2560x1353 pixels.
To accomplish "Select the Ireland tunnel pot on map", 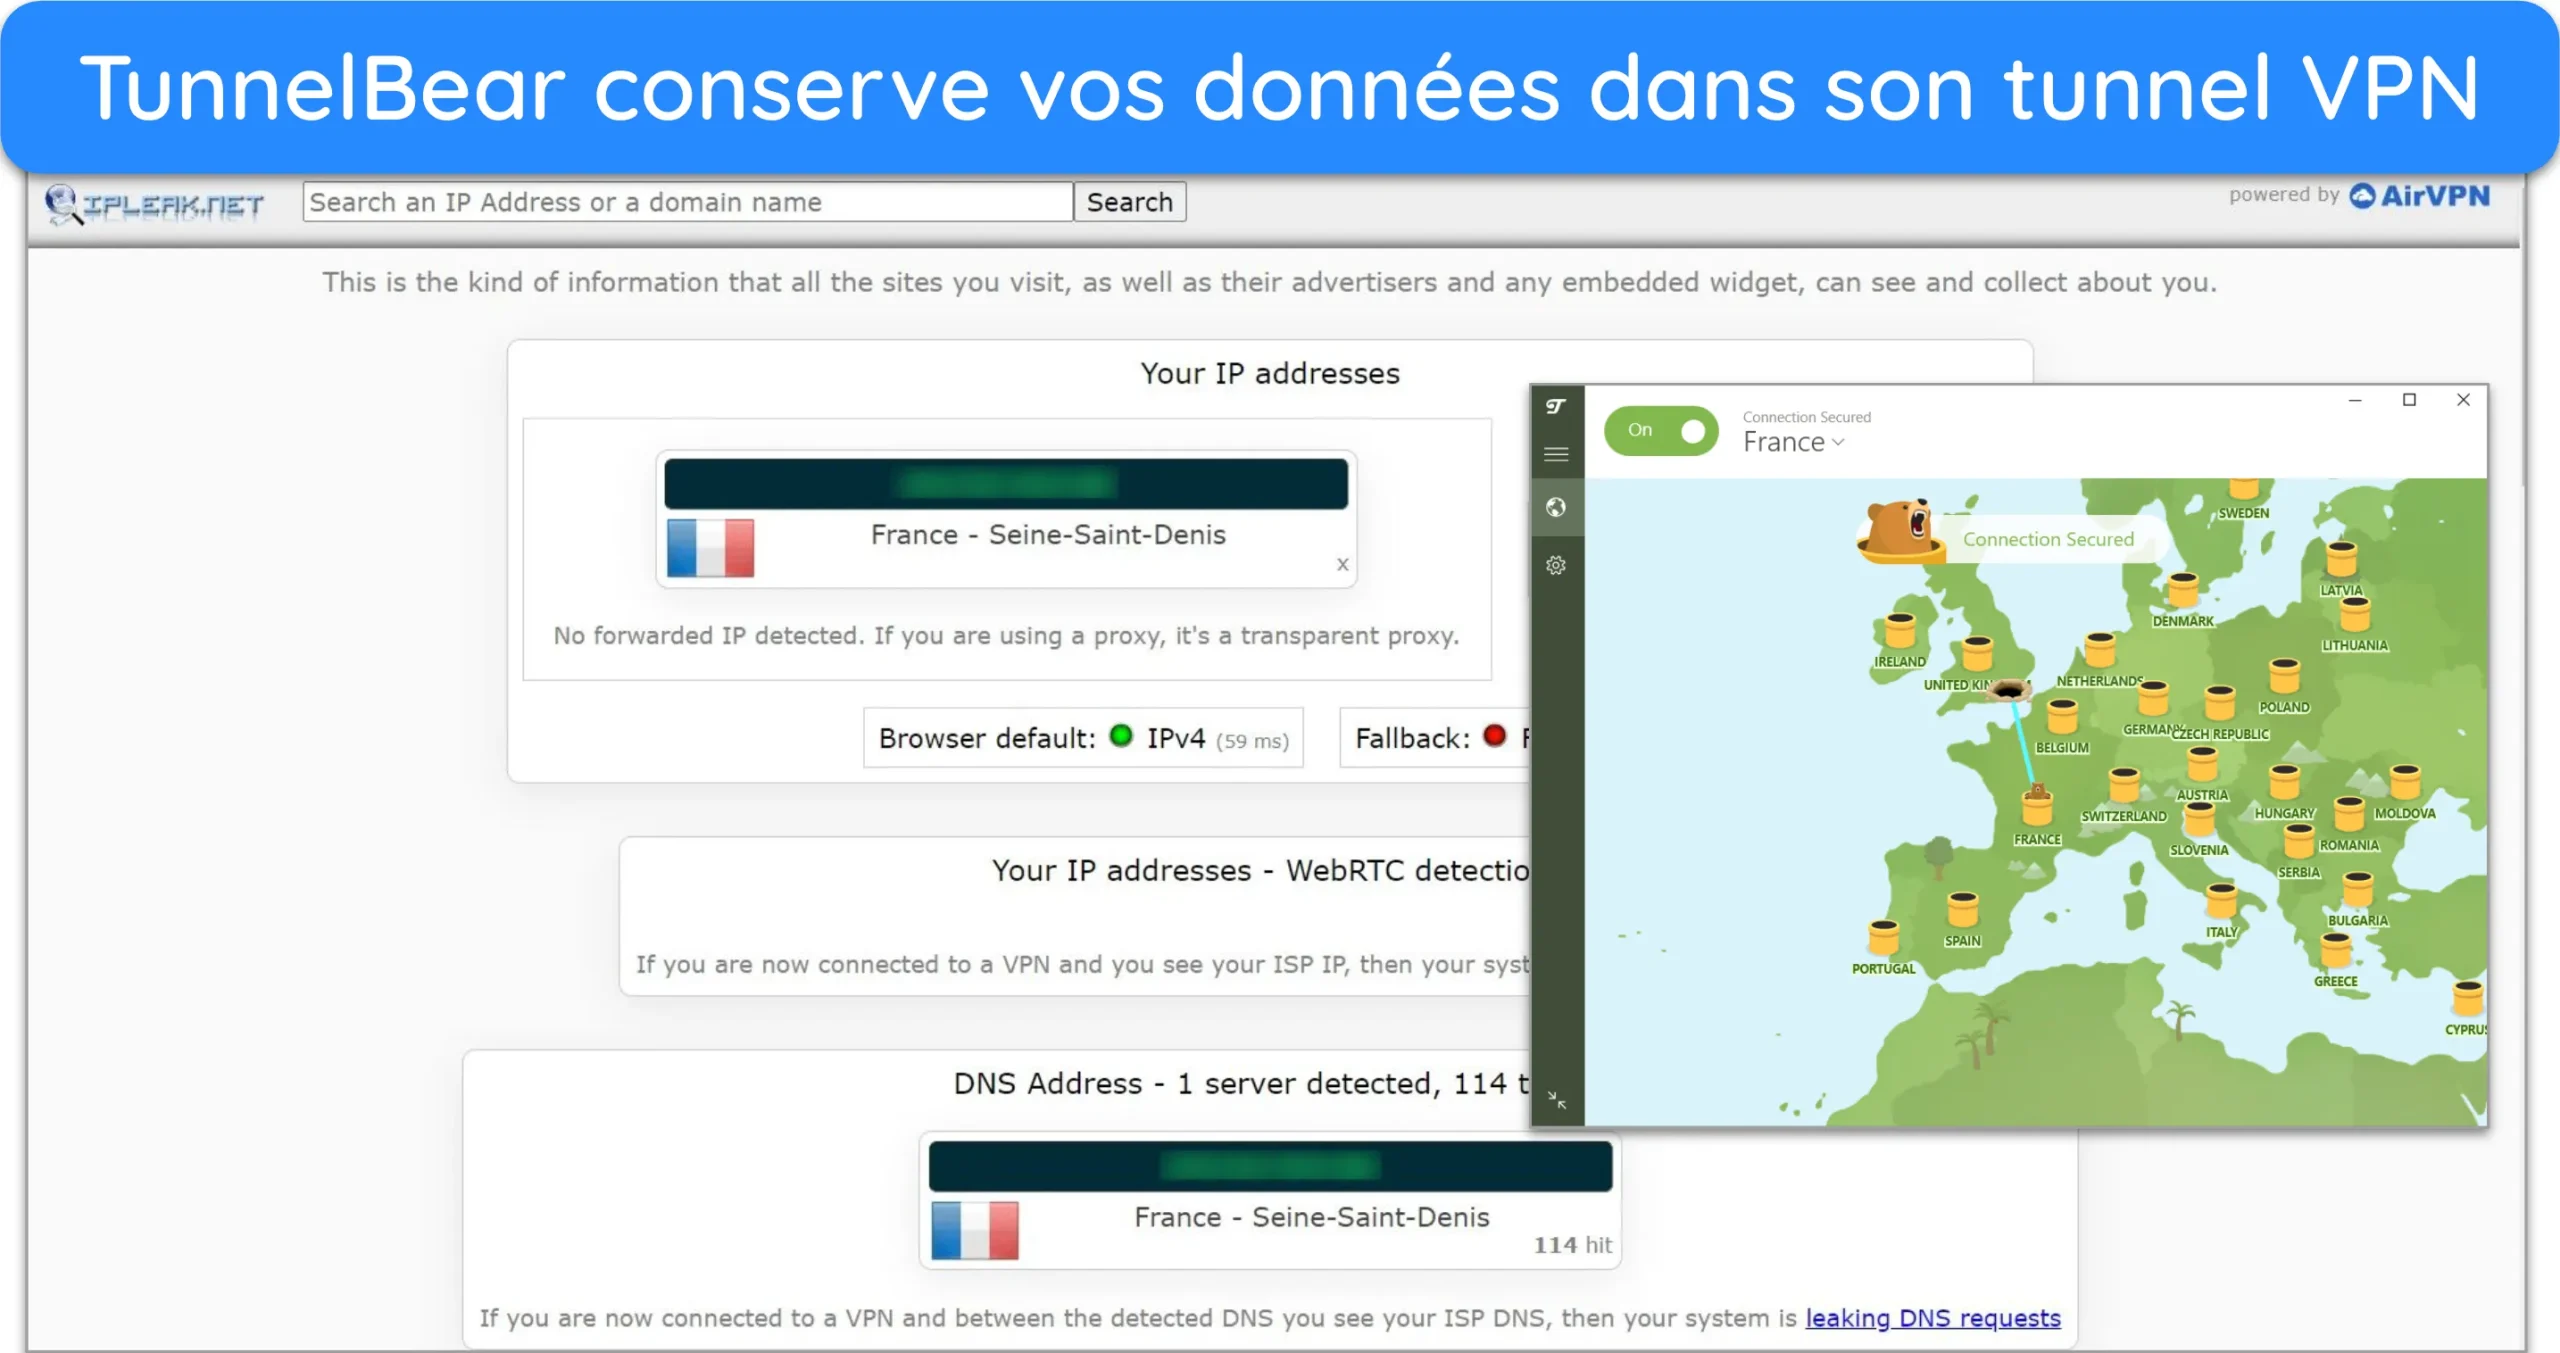I will [1900, 632].
